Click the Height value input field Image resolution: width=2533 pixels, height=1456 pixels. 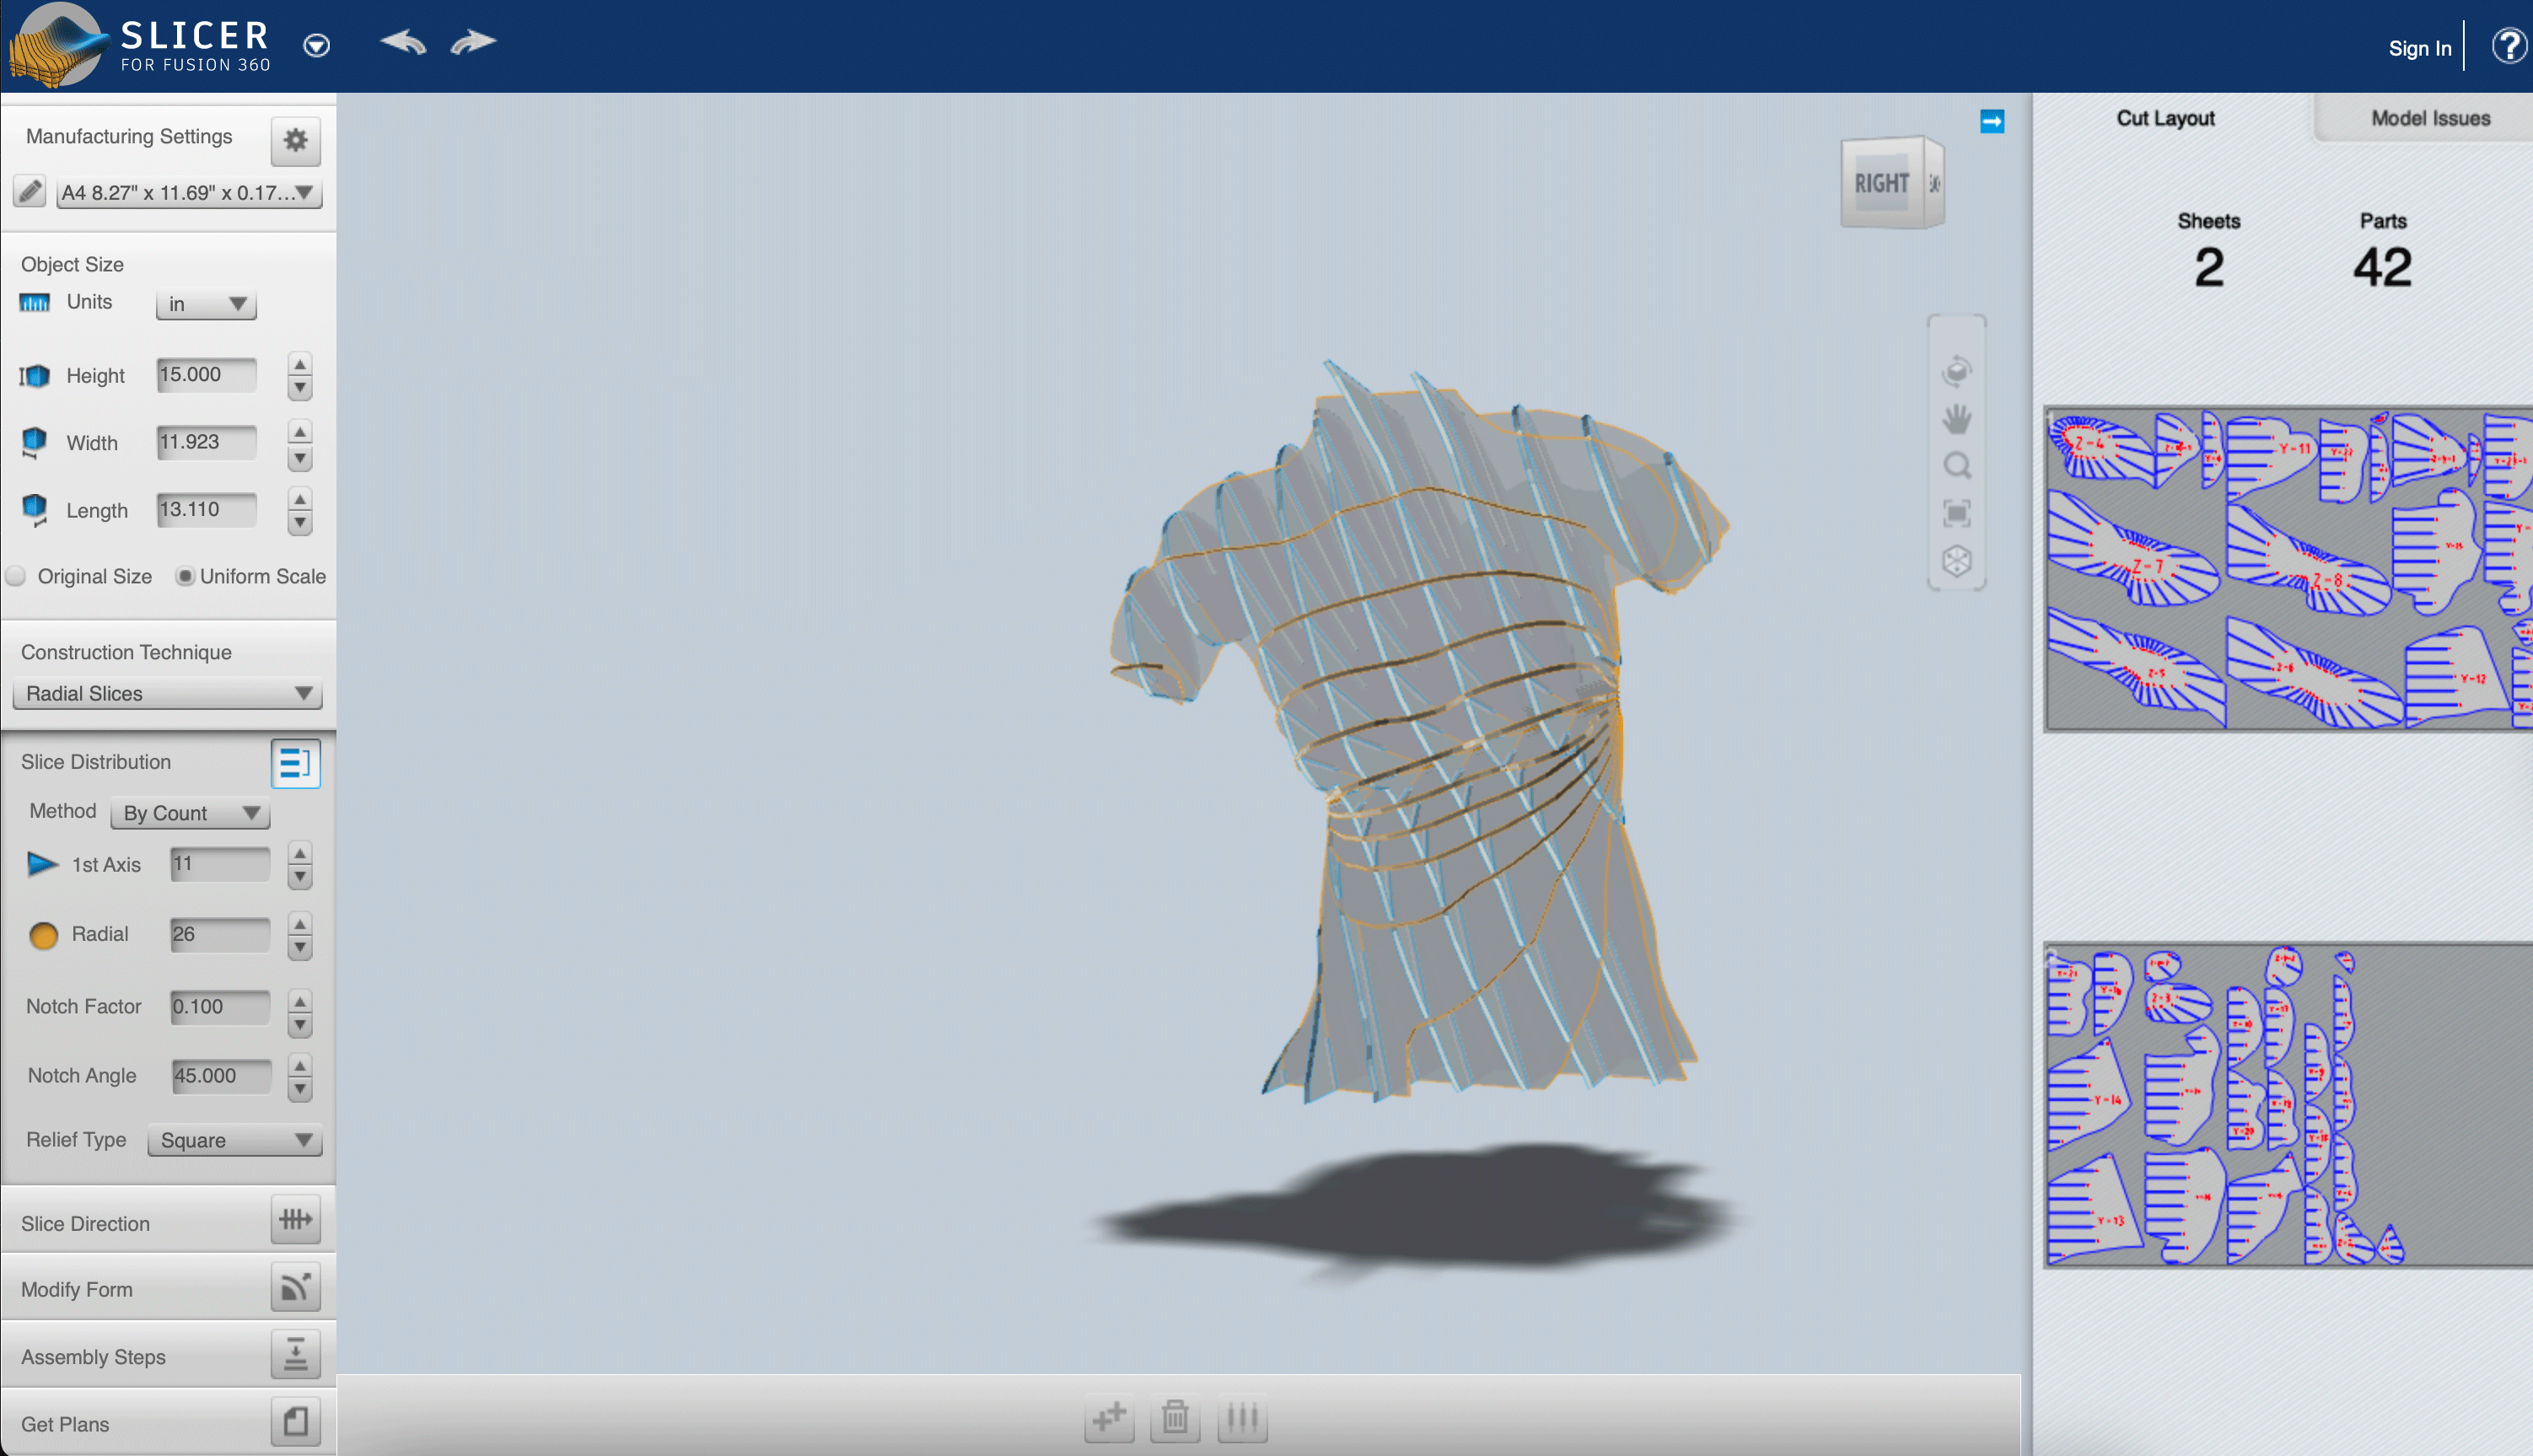tap(206, 375)
